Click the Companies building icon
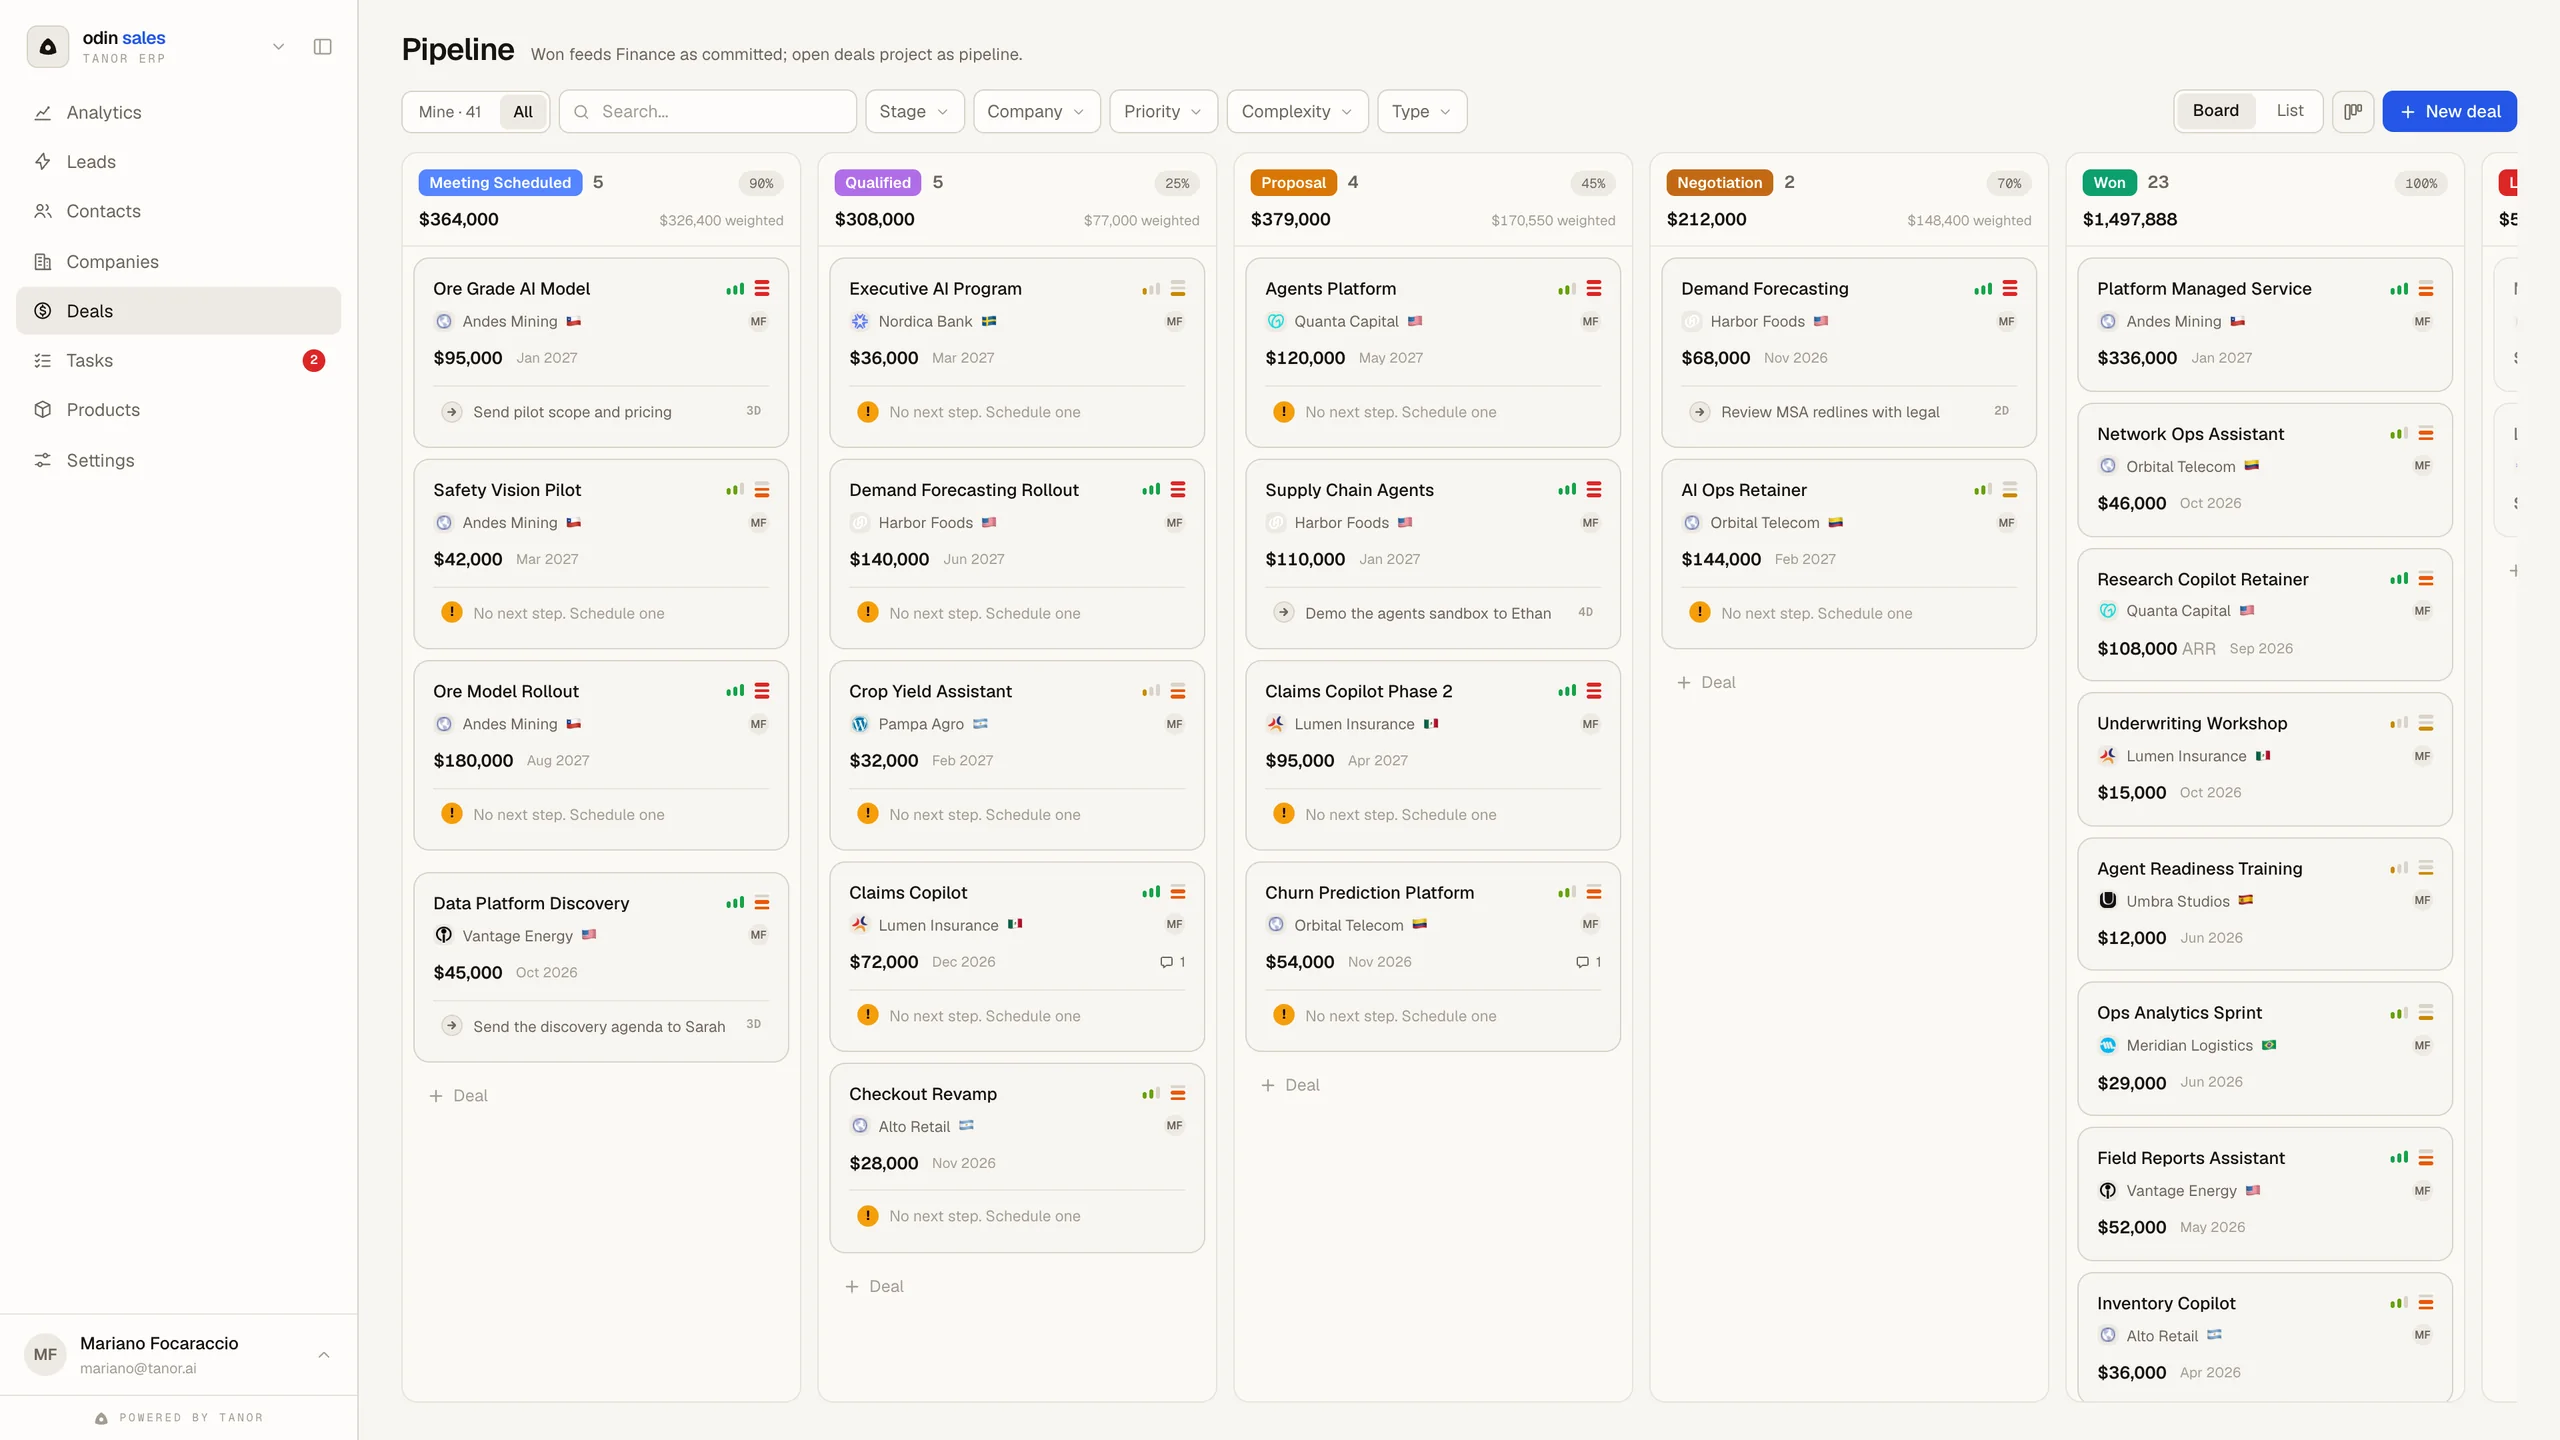Viewport: 2560px width, 1440px height. point(42,262)
